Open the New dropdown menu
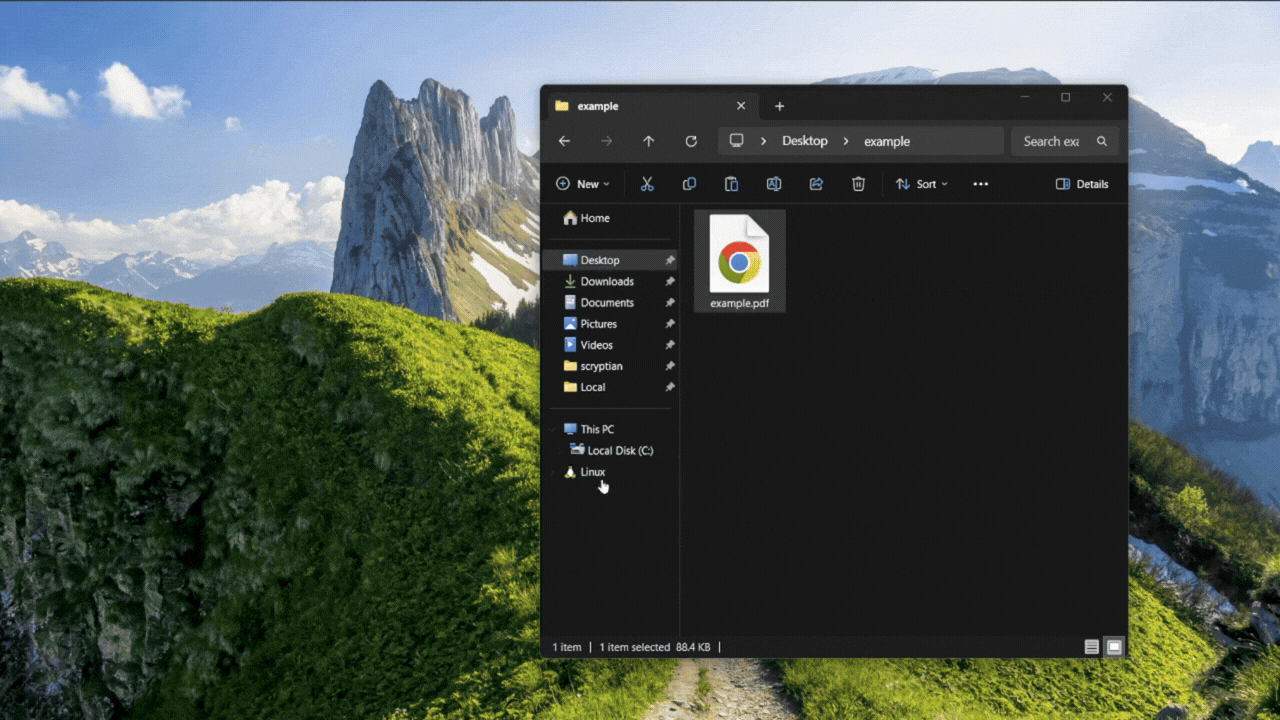 (x=583, y=184)
